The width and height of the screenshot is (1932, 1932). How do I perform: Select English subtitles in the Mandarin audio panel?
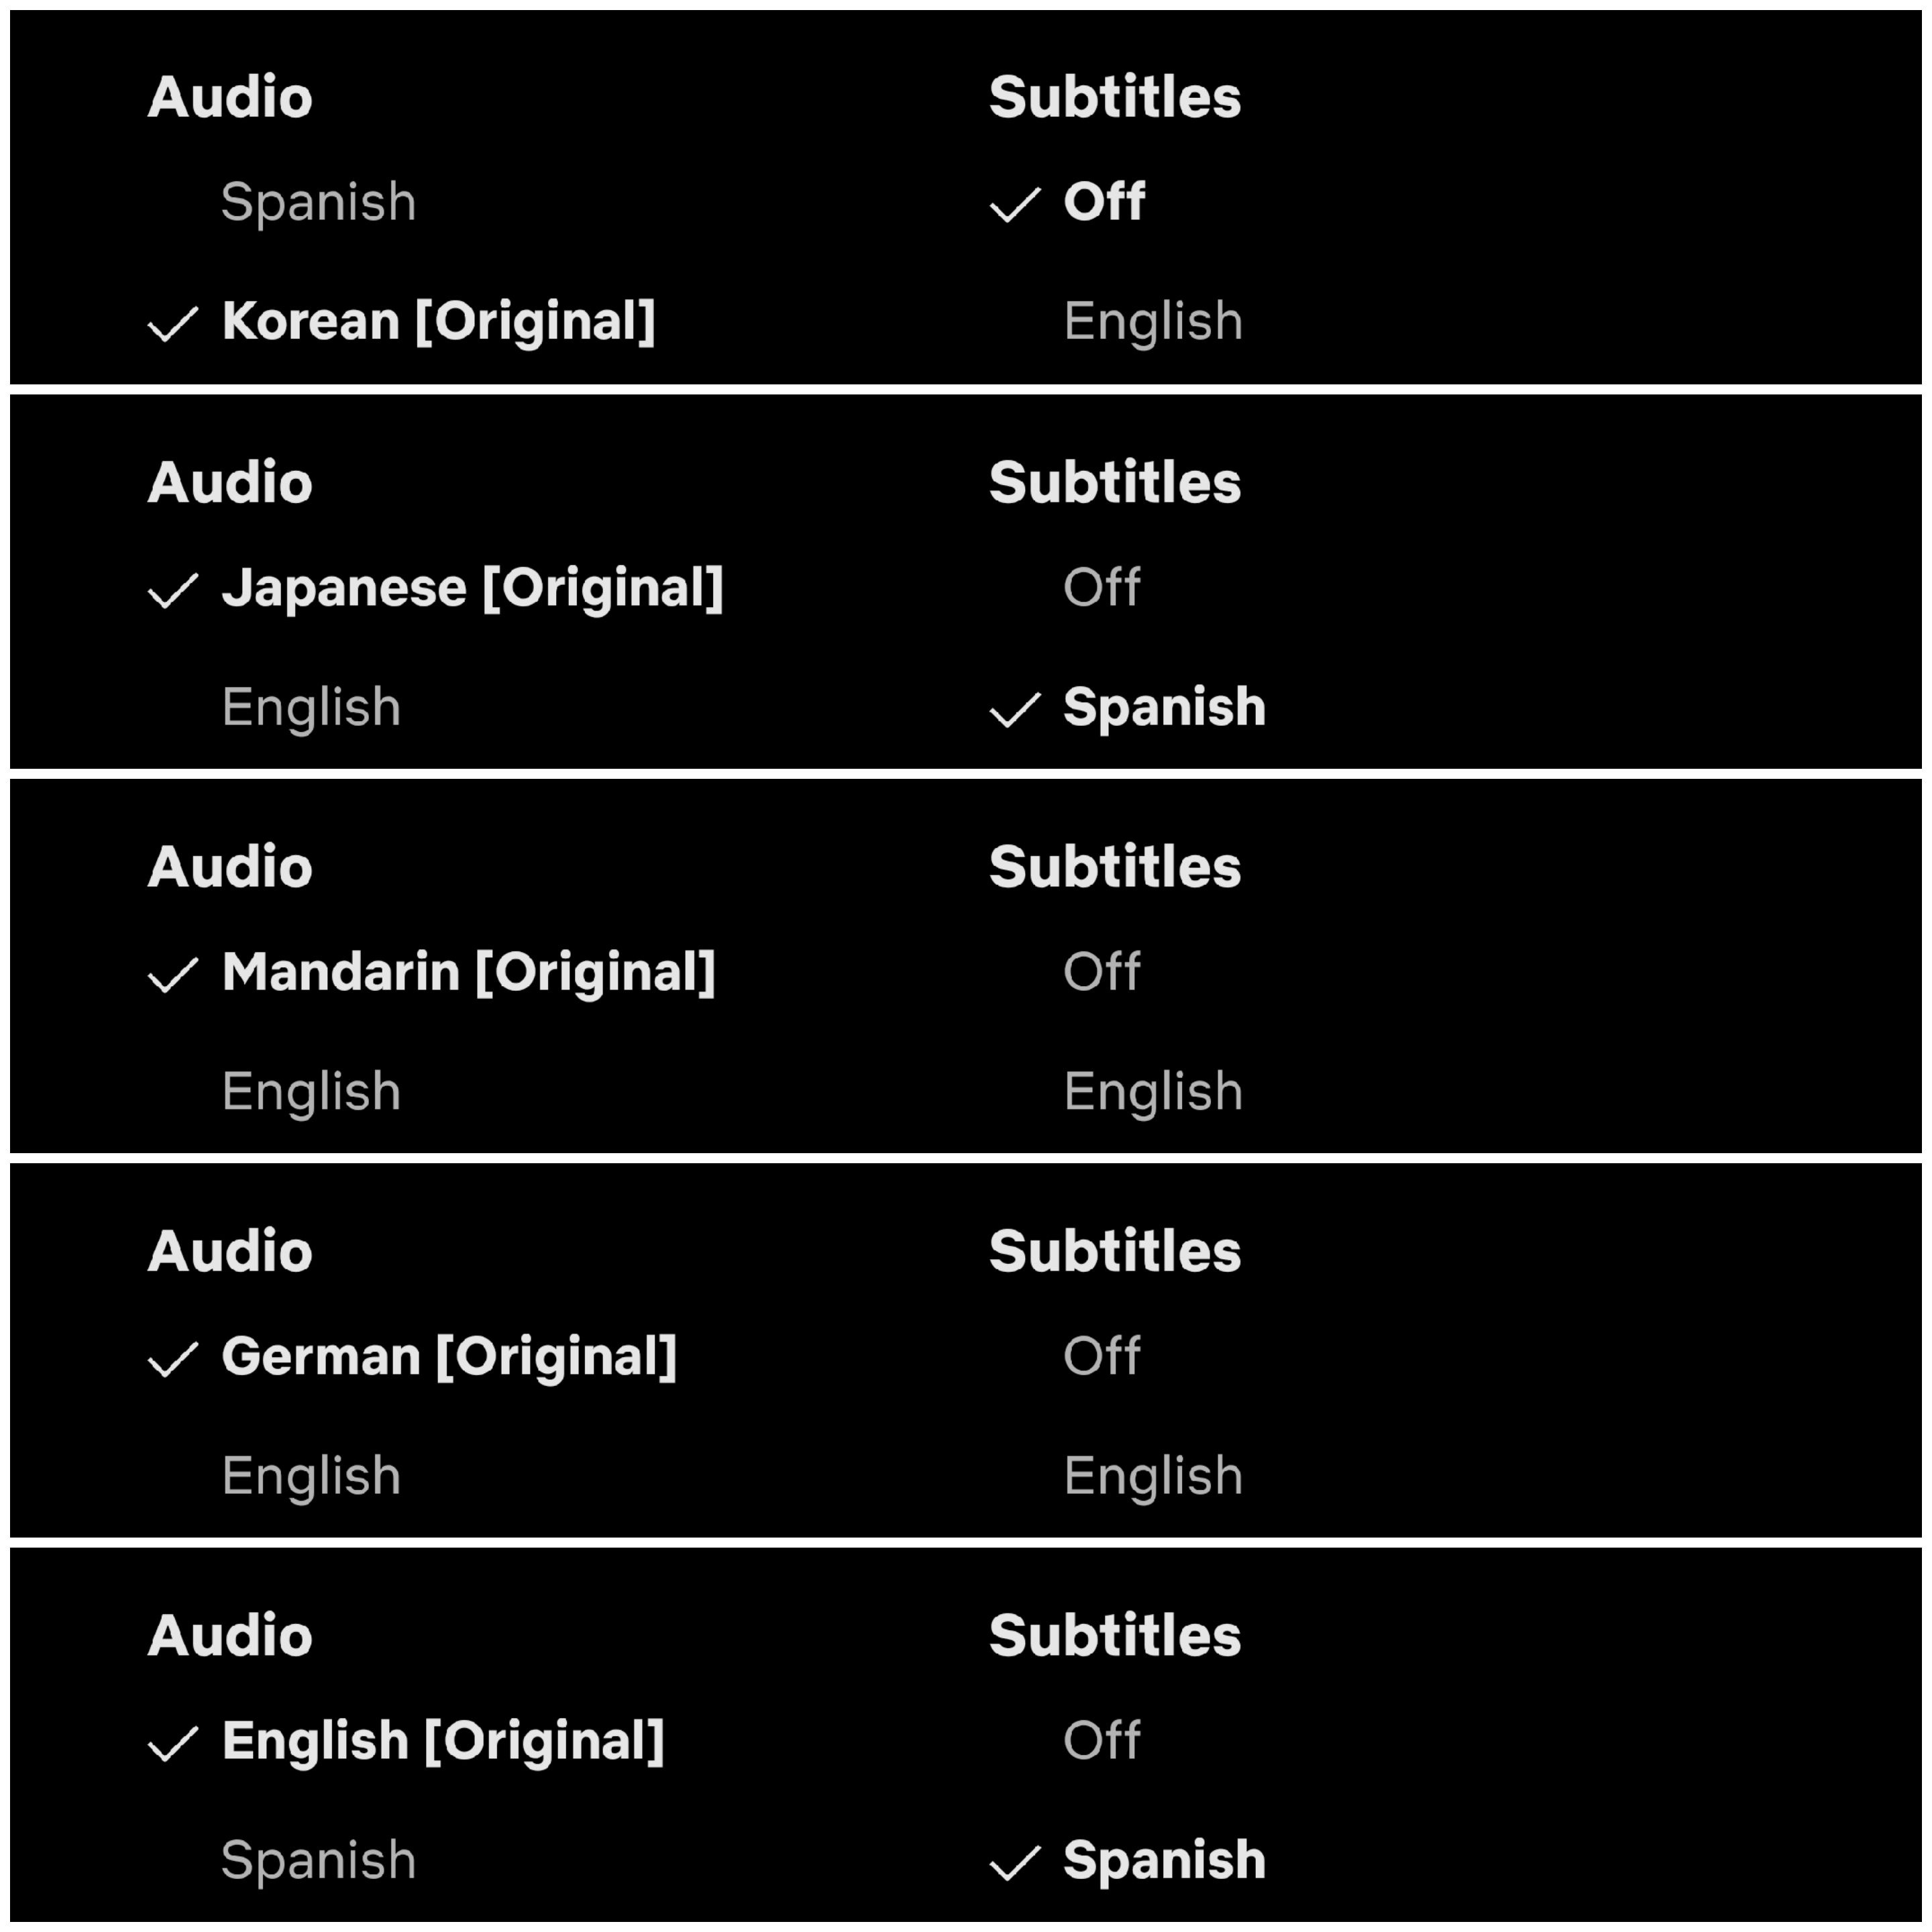tap(1153, 1092)
